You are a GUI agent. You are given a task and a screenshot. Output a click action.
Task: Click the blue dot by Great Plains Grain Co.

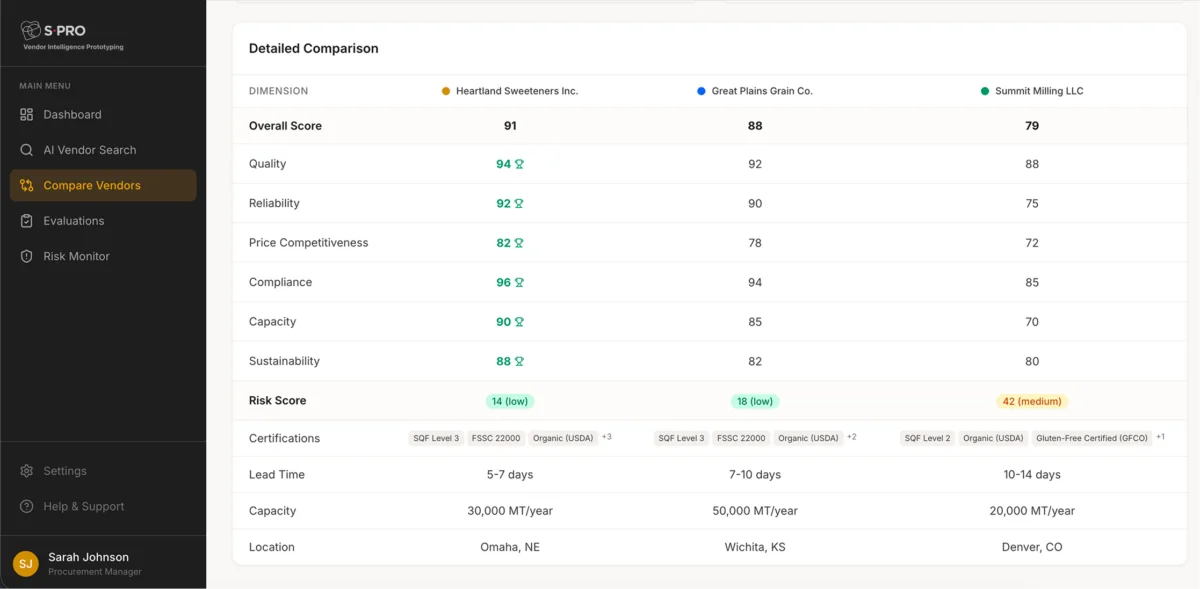click(x=701, y=91)
